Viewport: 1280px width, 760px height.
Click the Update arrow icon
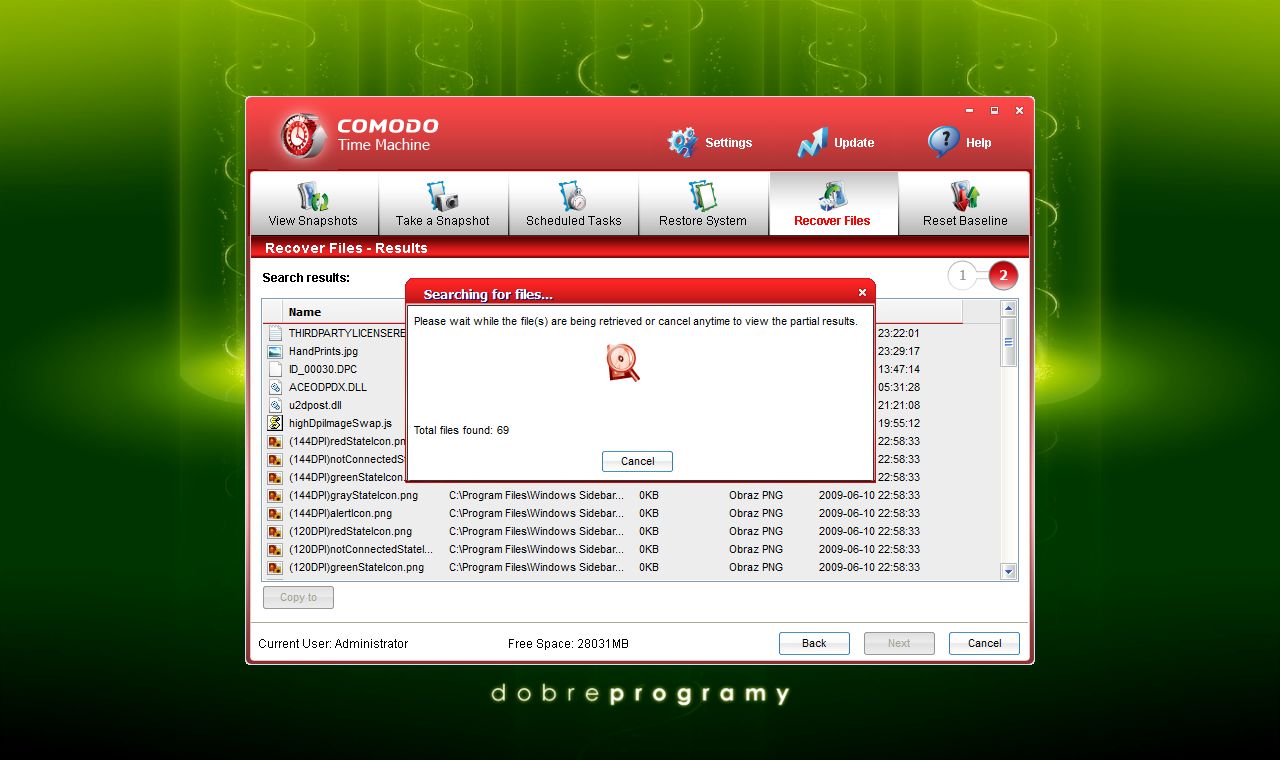click(812, 142)
